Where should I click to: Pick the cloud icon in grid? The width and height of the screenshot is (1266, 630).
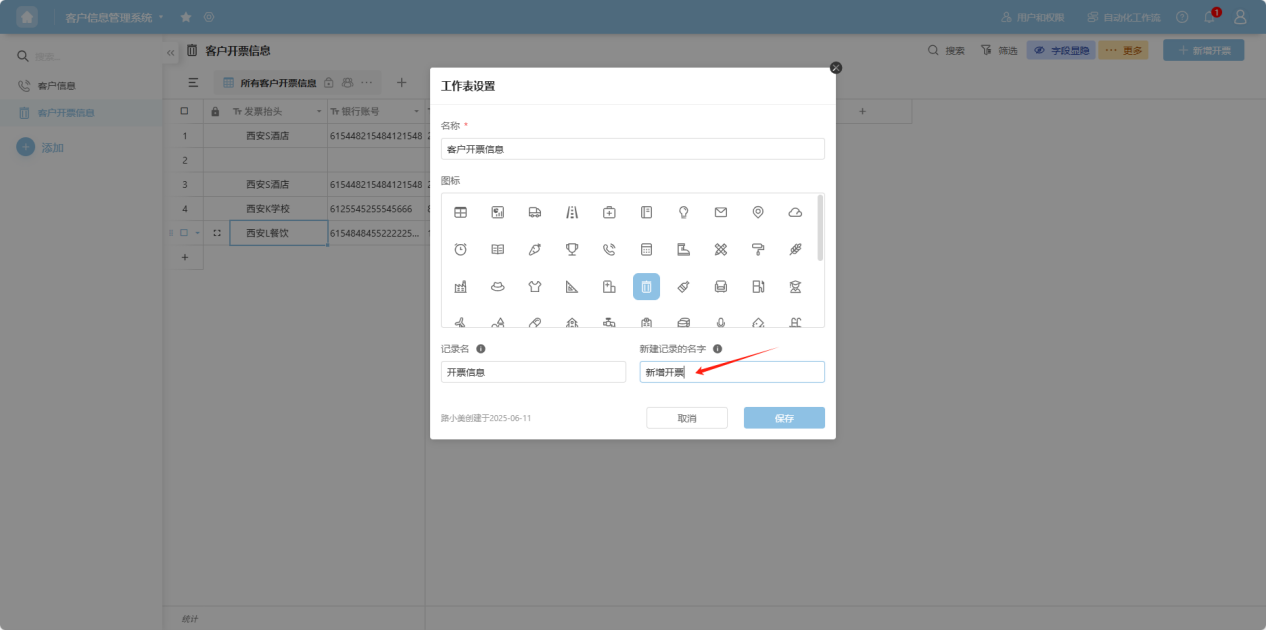[x=795, y=212]
